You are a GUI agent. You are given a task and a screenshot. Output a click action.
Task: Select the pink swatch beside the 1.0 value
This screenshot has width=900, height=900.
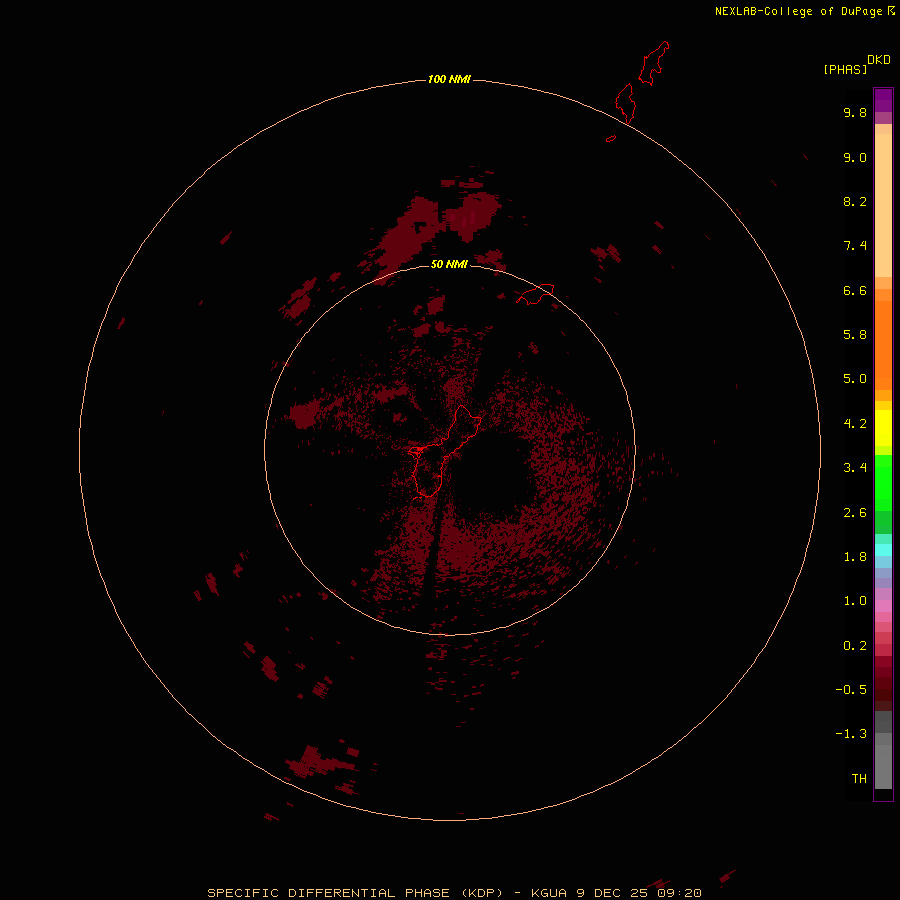pos(883,602)
